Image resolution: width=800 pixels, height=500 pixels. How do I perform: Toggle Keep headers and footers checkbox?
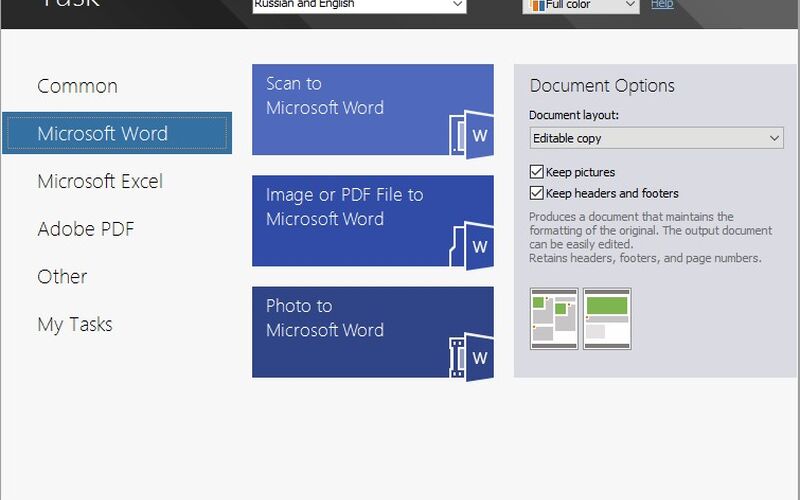pos(536,193)
